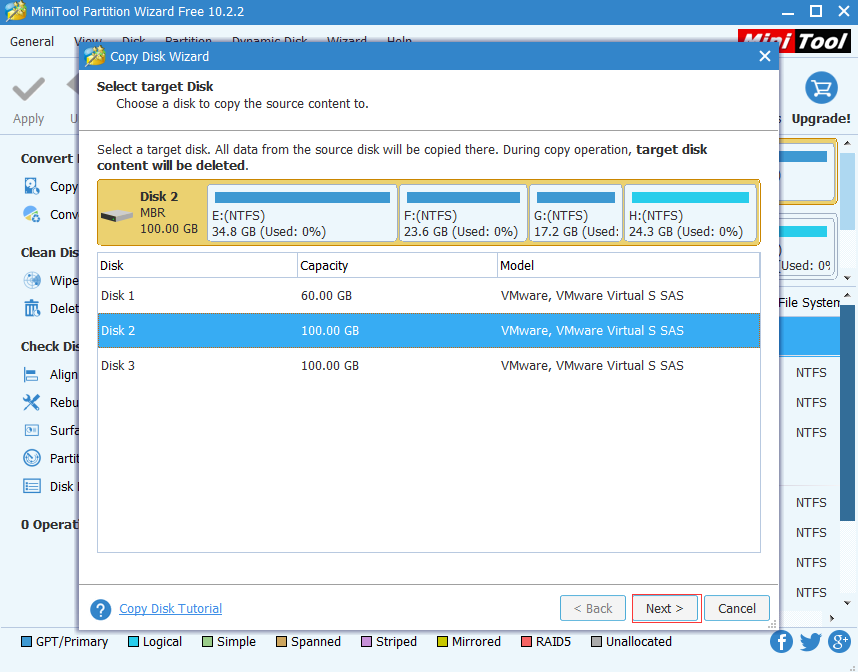Click the H:(NTFS) 24.3 GB partition block

coord(691,213)
